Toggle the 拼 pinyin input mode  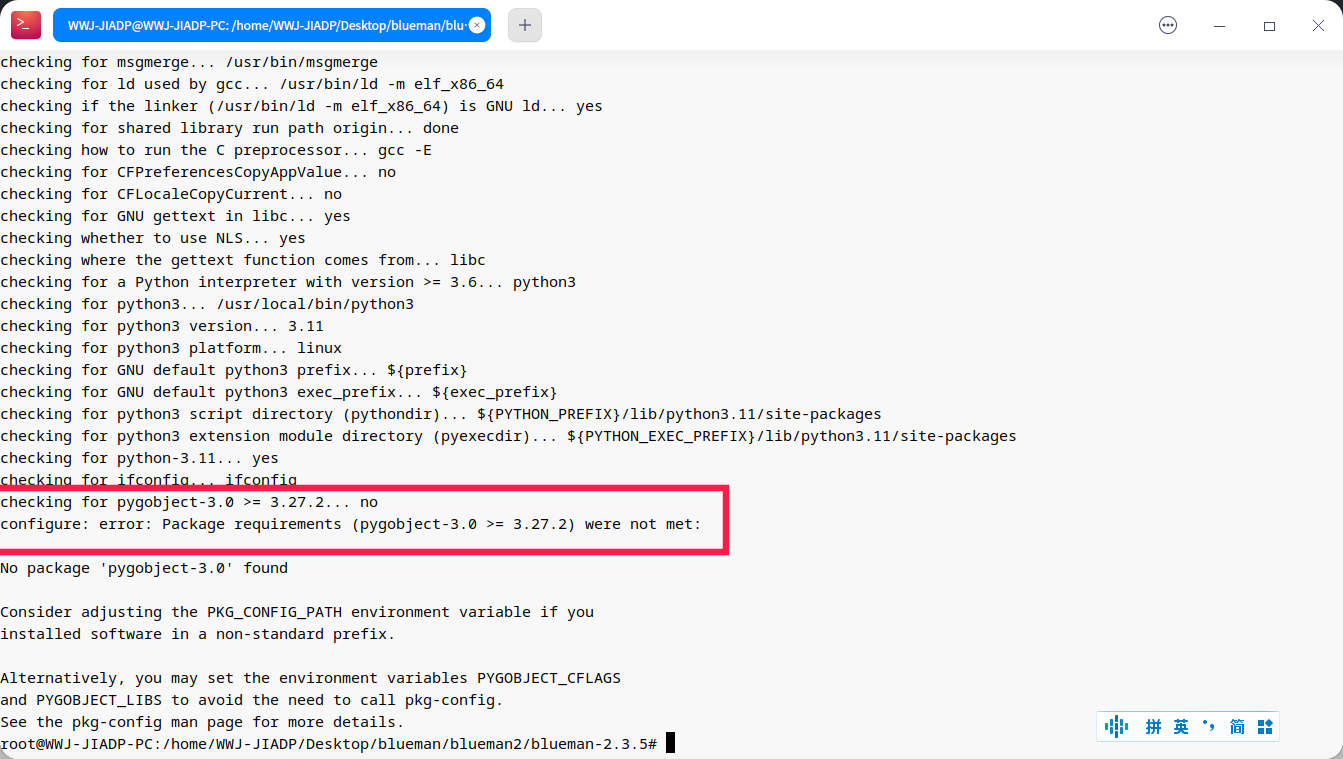click(1153, 727)
